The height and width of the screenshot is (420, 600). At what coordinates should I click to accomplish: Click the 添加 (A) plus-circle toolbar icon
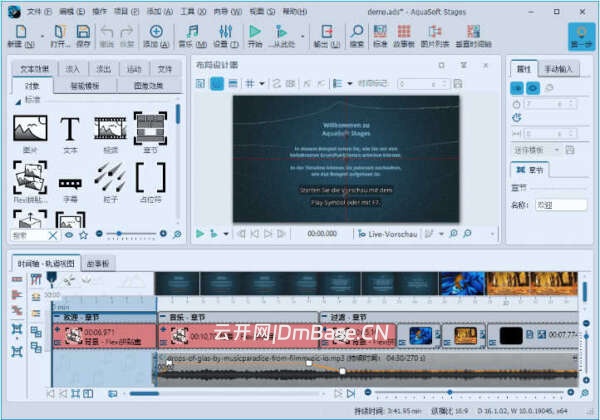coord(156,36)
